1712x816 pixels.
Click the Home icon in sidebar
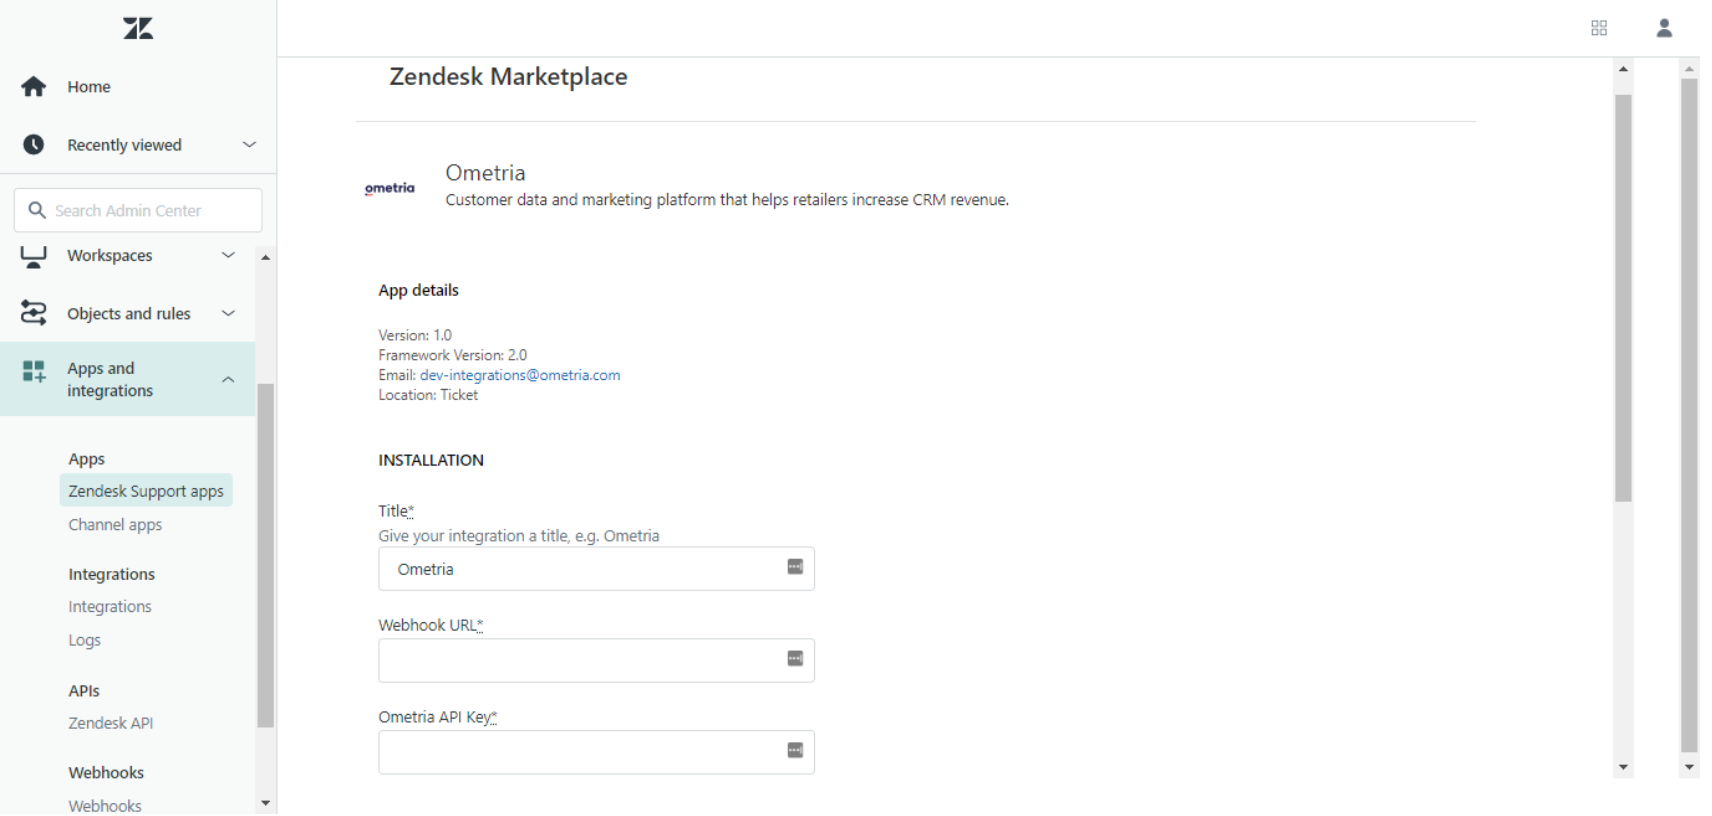pos(33,87)
